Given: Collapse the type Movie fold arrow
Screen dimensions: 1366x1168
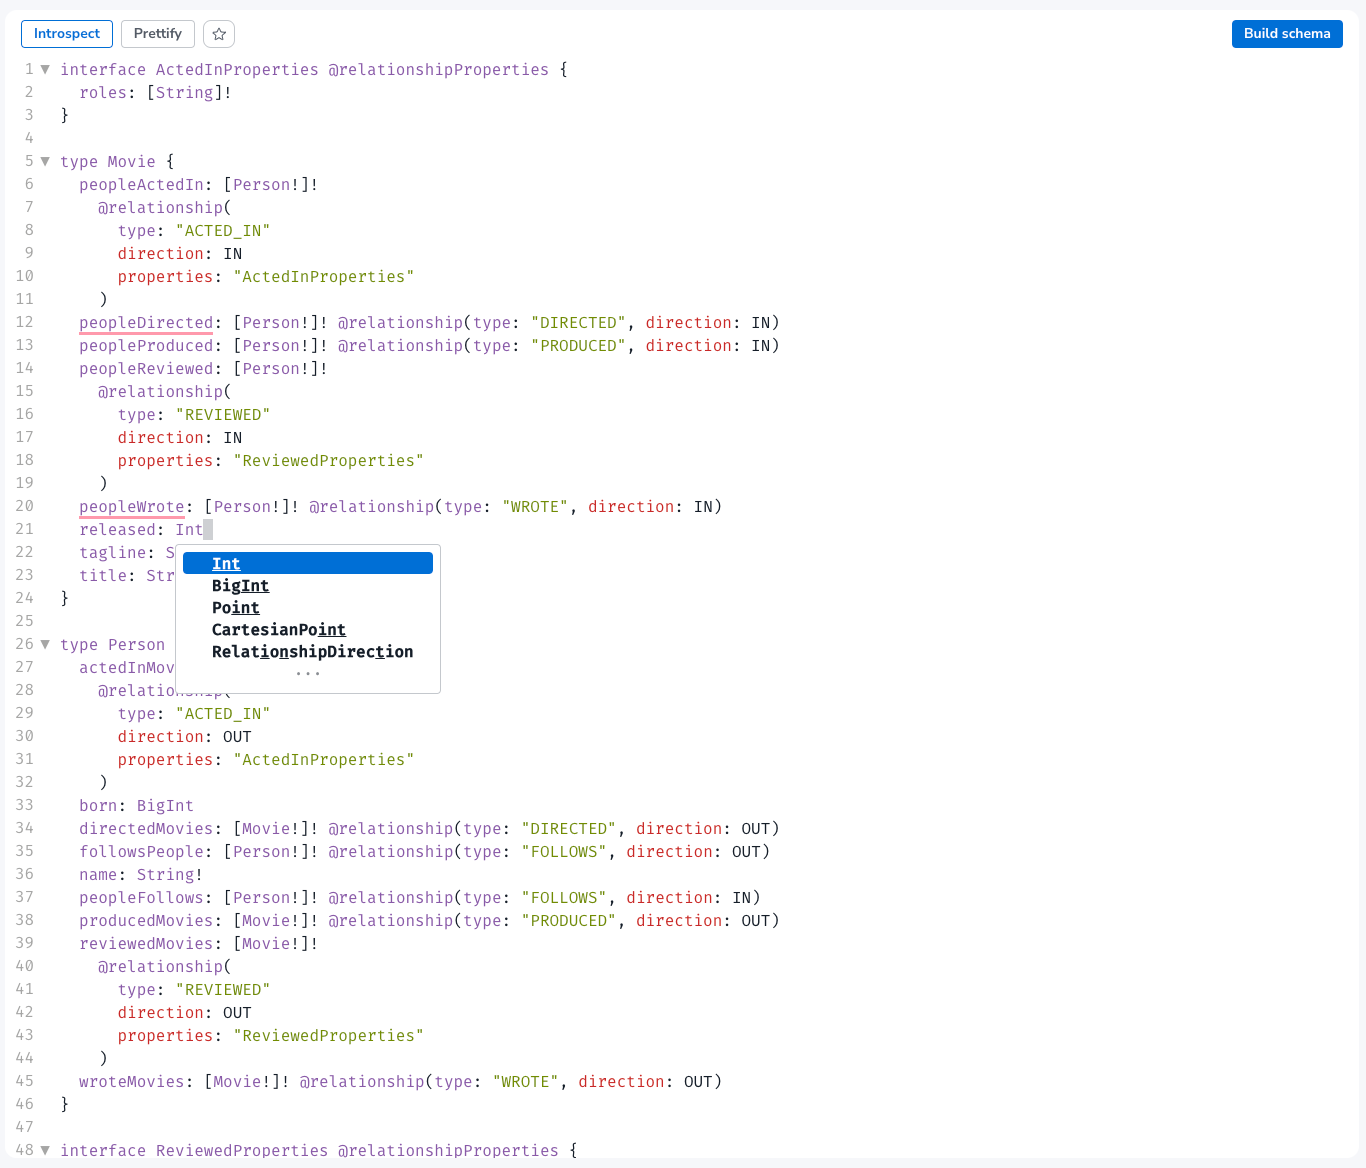Looking at the screenshot, I should pyautogui.click(x=45, y=162).
